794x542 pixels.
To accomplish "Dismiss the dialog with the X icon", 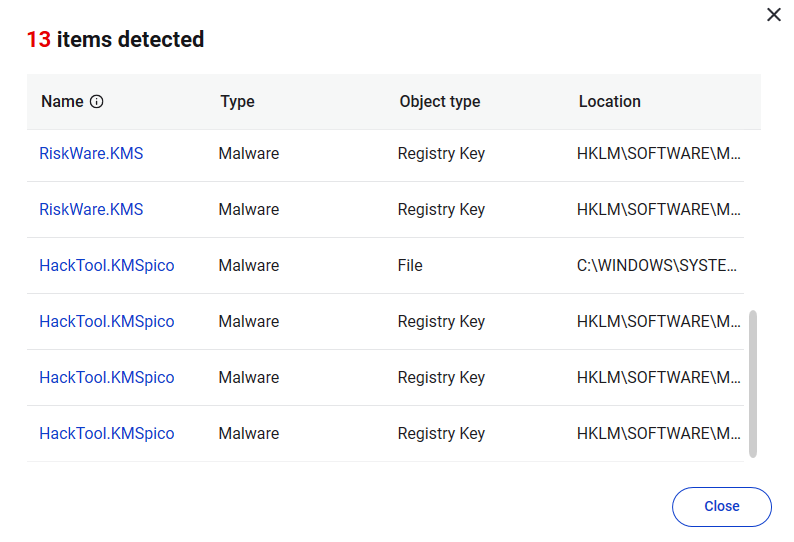I will [x=773, y=14].
